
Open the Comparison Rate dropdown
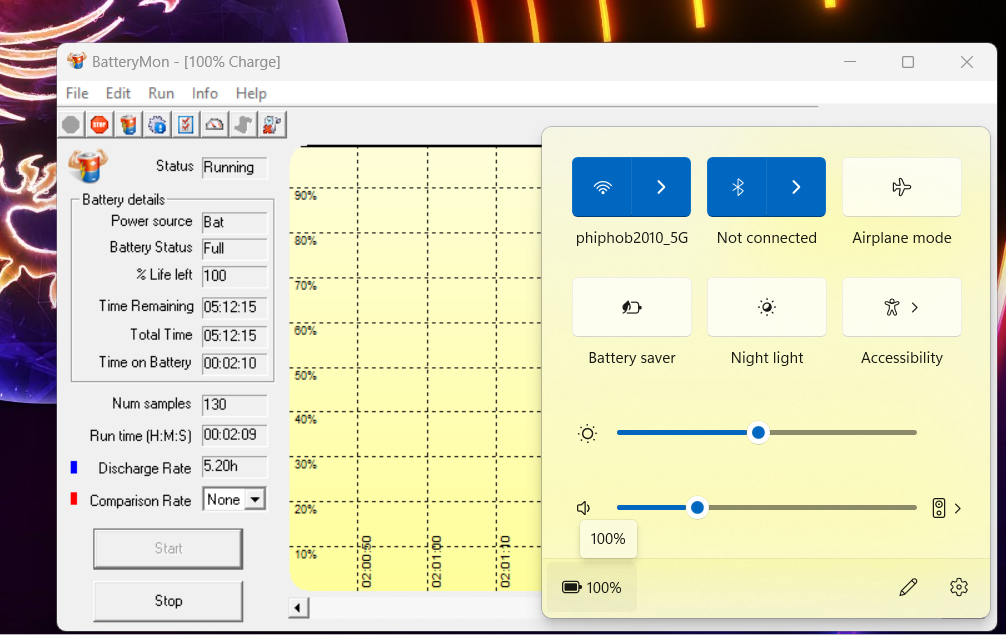click(255, 499)
